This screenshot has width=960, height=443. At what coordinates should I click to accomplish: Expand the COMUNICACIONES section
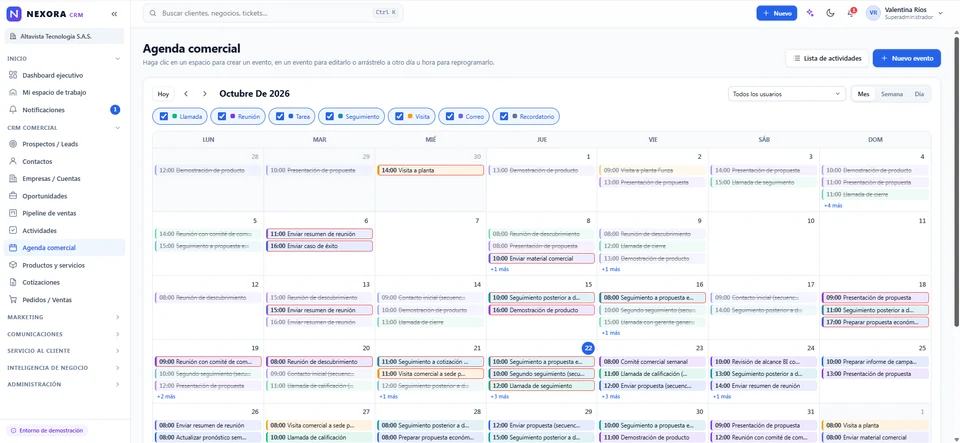tap(118, 334)
